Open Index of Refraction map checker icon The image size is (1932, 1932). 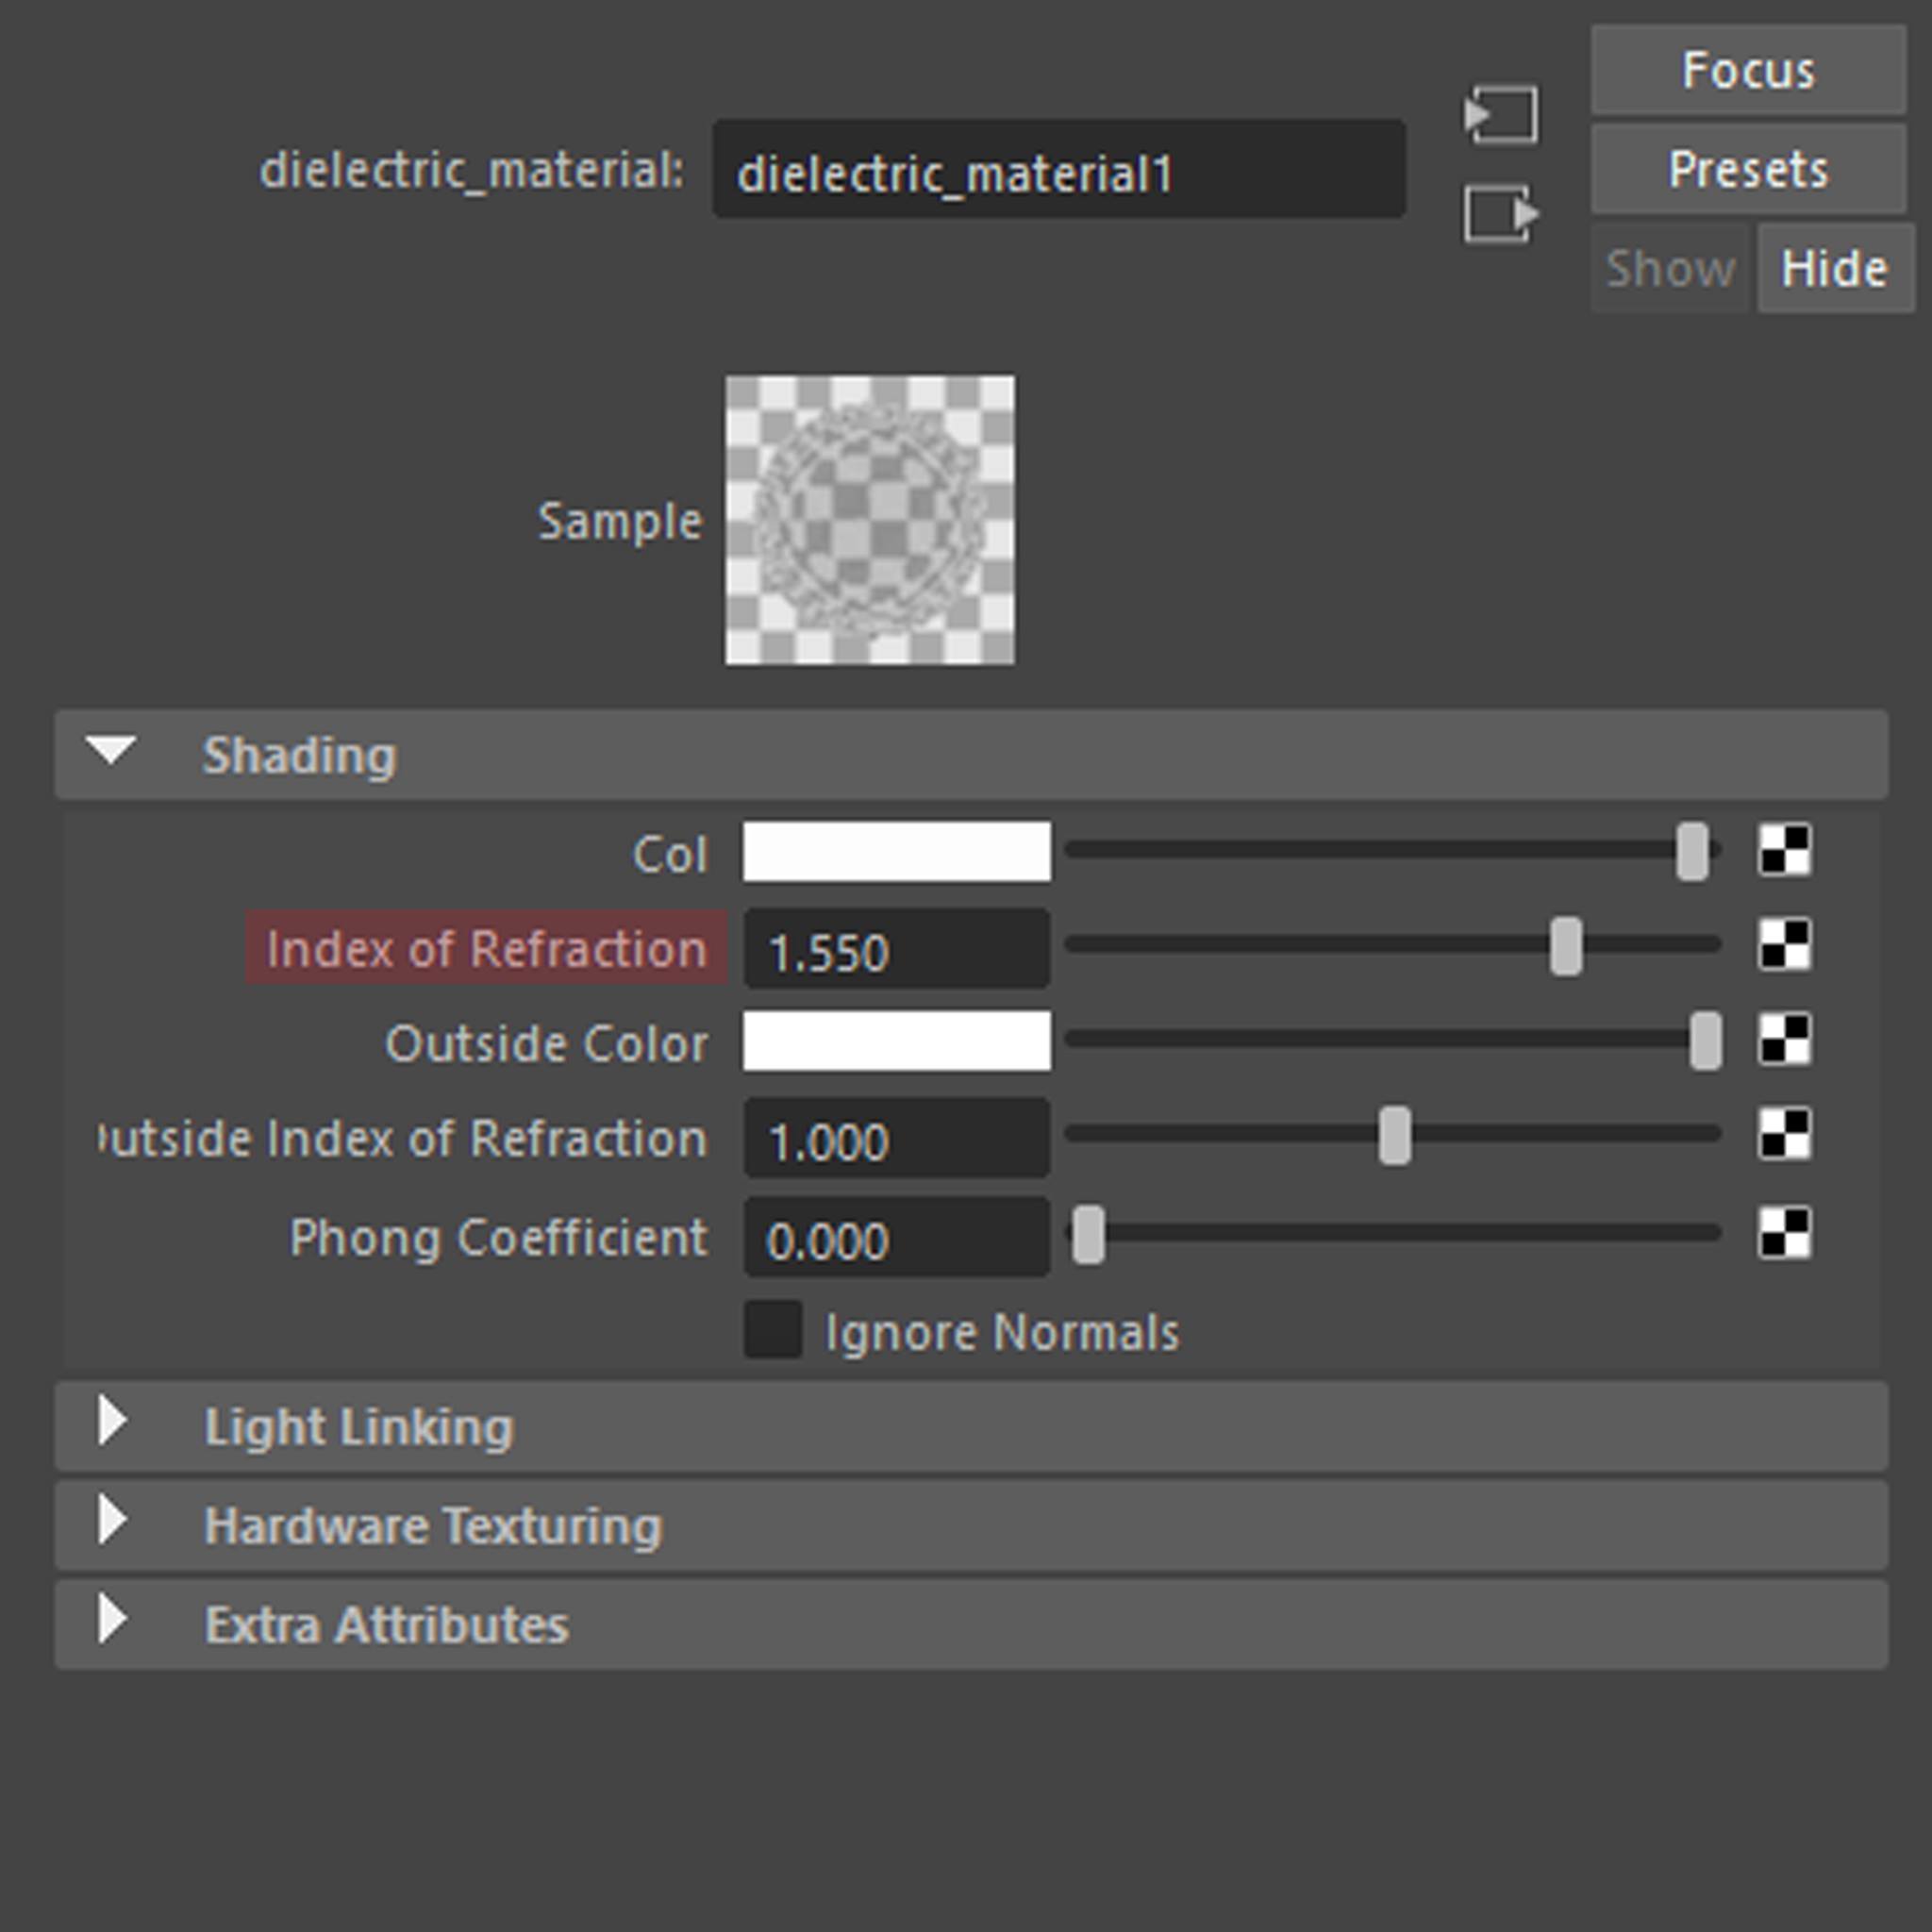tap(1784, 945)
